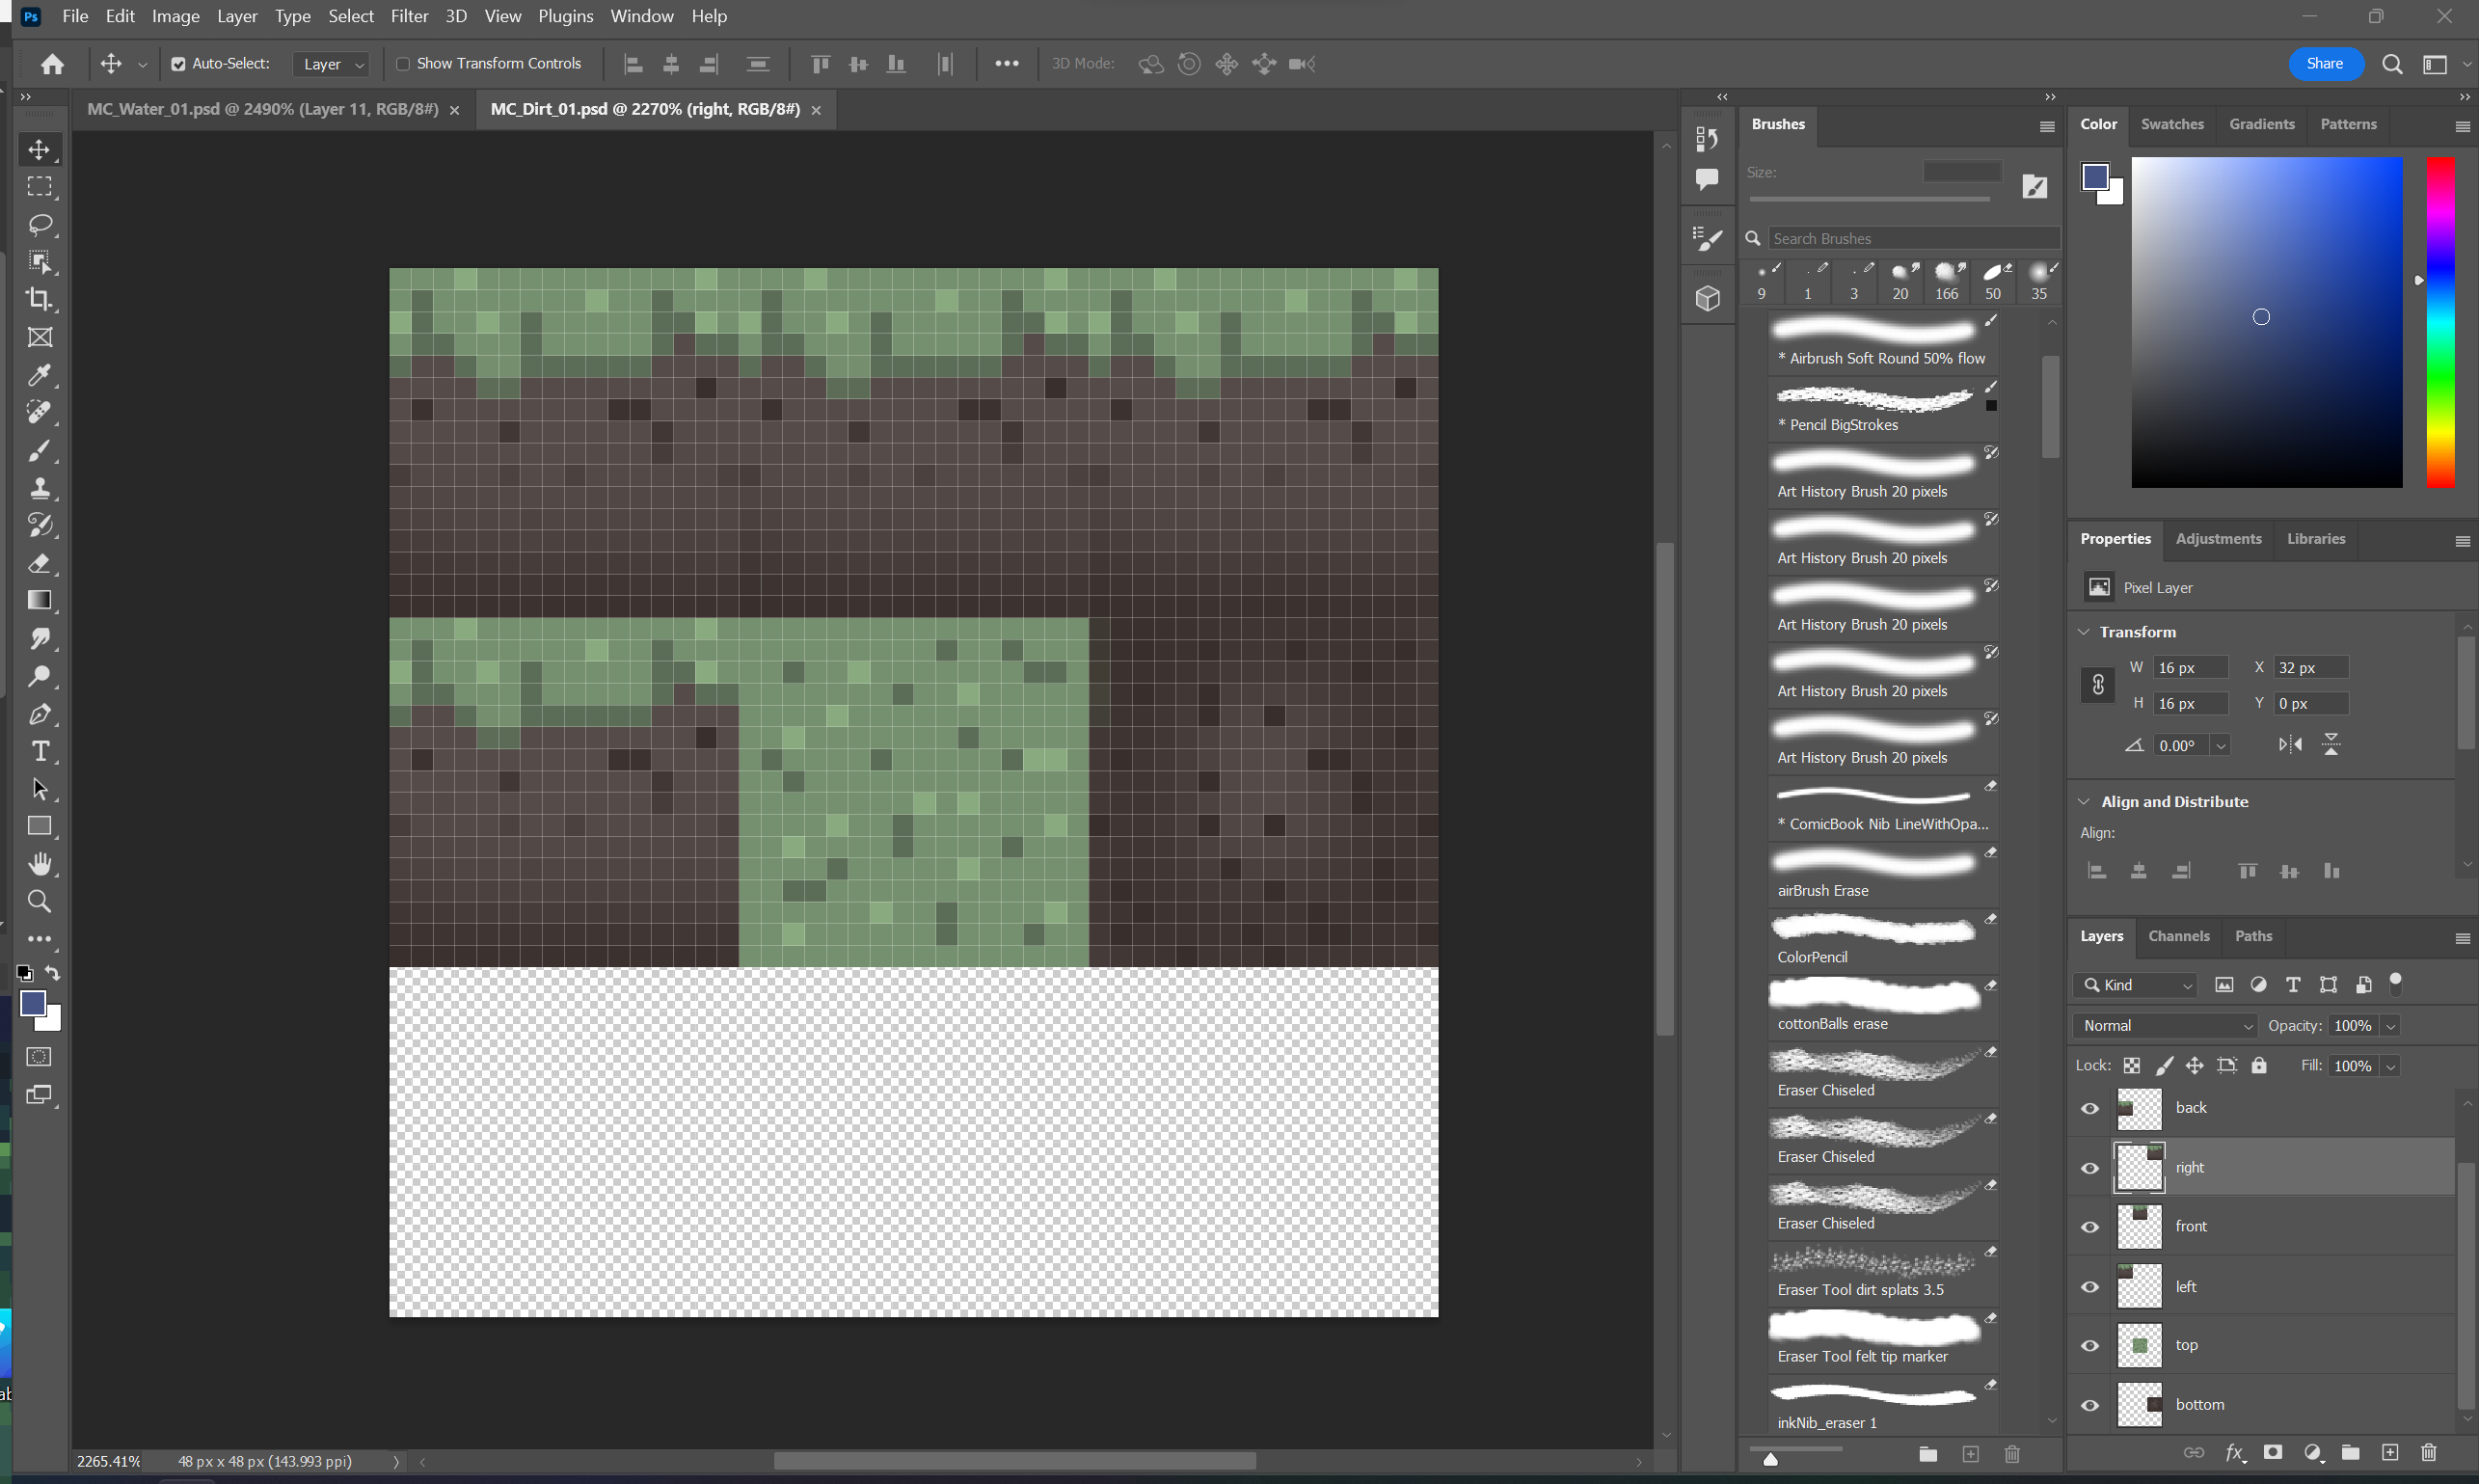The height and width of the screenshot is (1484, 2479).
Task: Select the Gradient tool
Action: (x=39, y=600)
